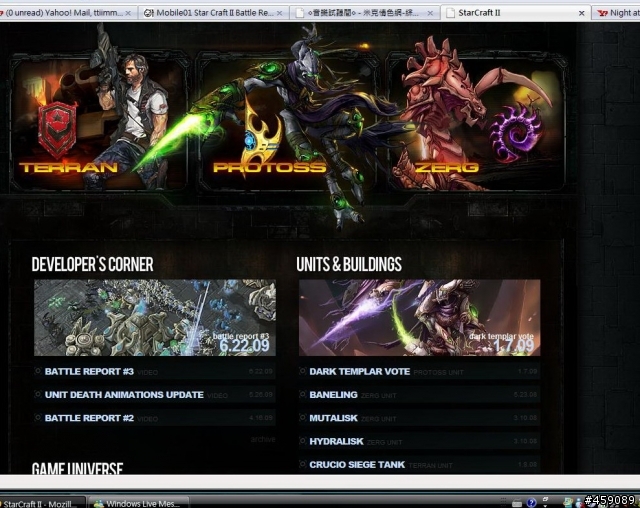This screenshot has height=508, width=640.
Task: Close the StarCraft II tab
Action: [x=582, y=13]
